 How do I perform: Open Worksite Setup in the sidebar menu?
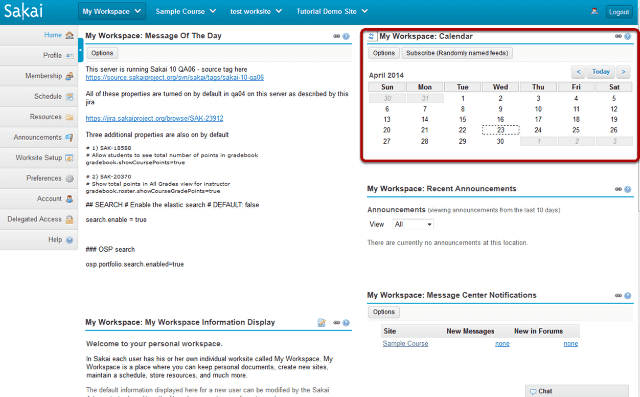(40, 157)
